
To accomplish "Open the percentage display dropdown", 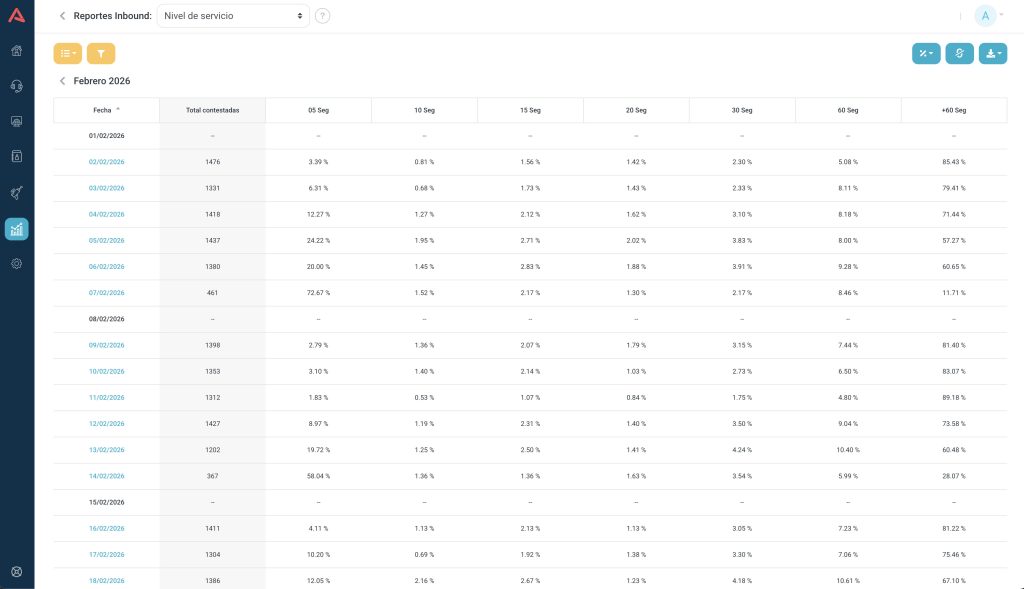I will point(926,54).
